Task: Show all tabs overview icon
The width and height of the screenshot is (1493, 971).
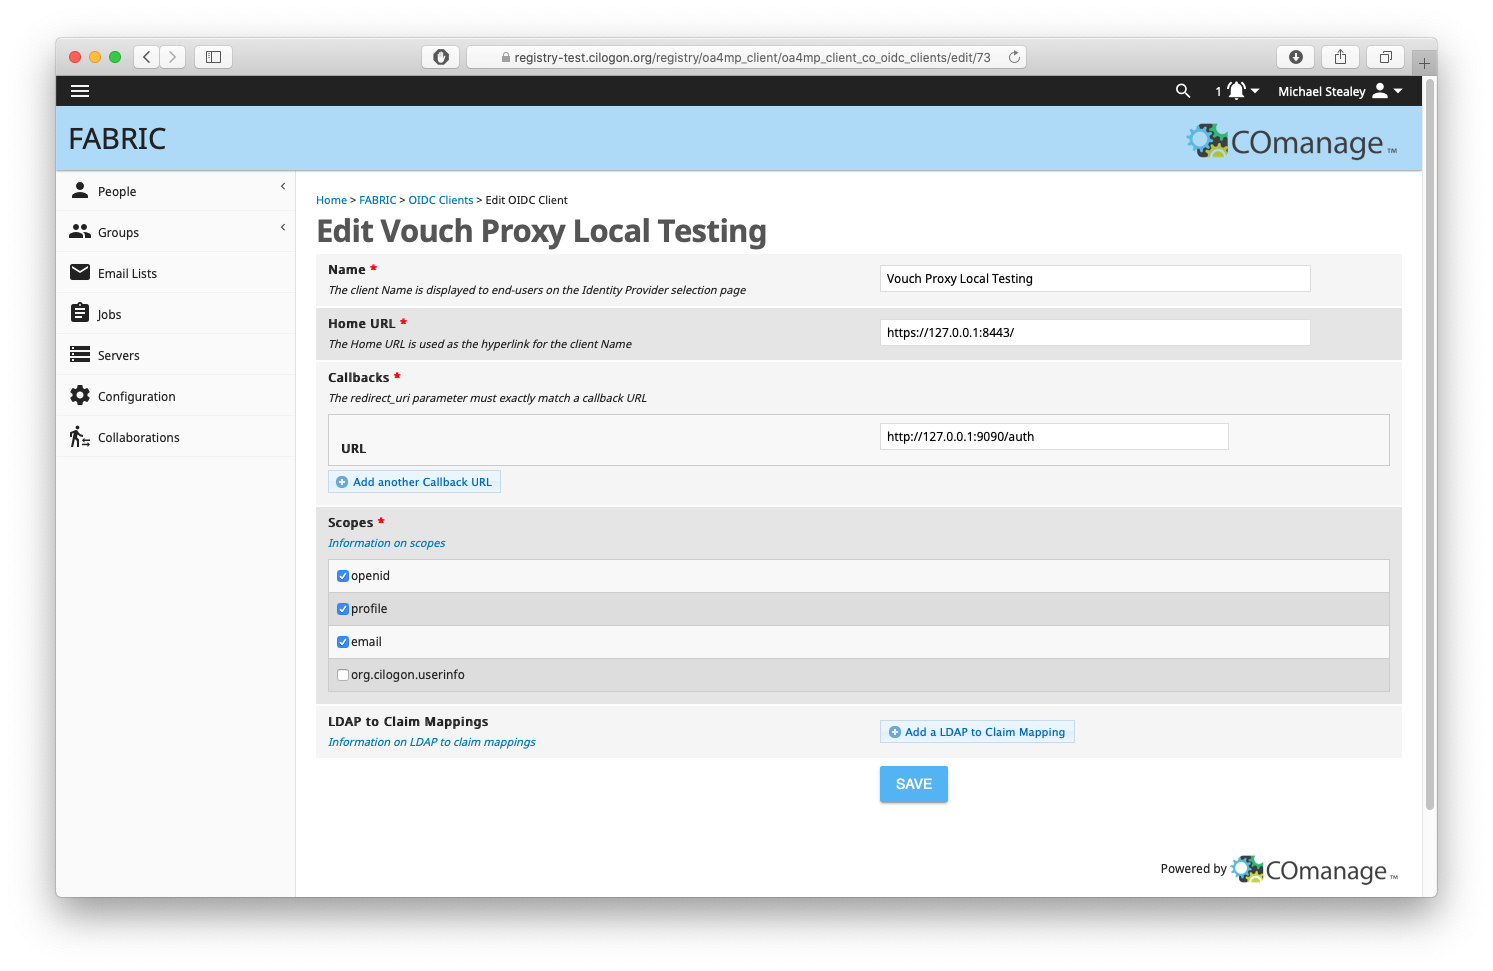Action: point(1386,57)
